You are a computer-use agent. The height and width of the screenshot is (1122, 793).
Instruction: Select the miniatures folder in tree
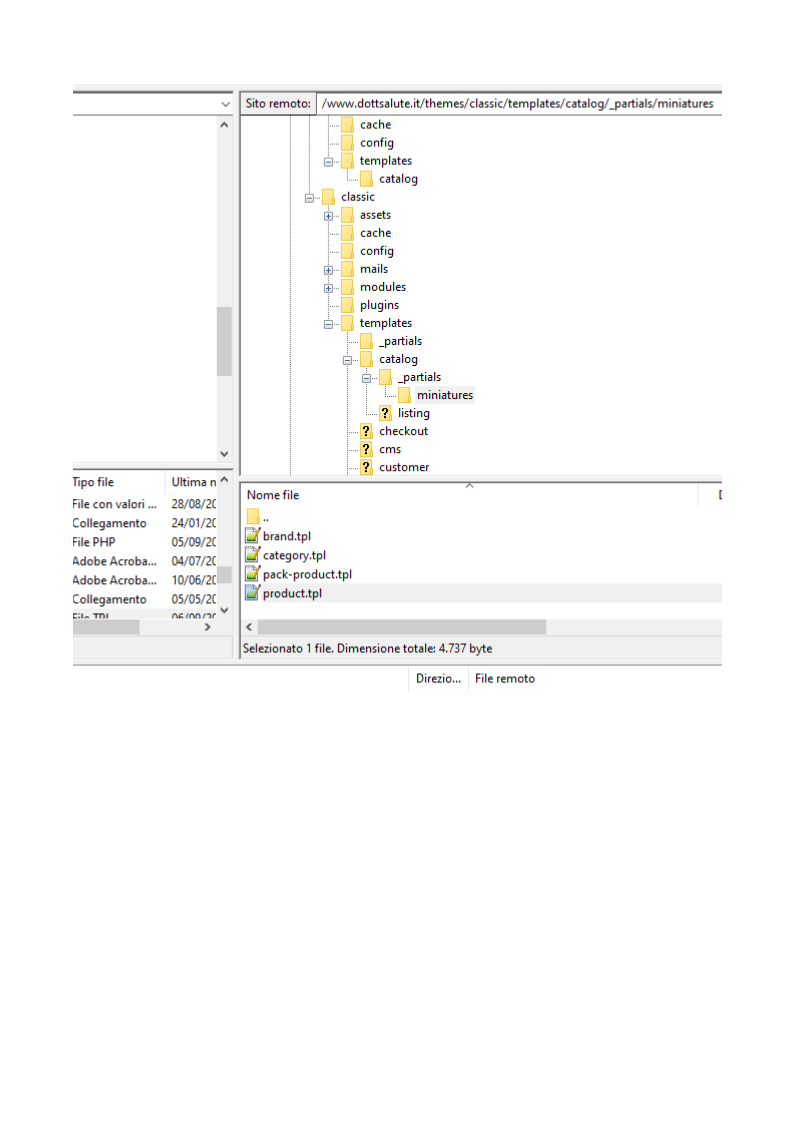(x=445, y=395)
